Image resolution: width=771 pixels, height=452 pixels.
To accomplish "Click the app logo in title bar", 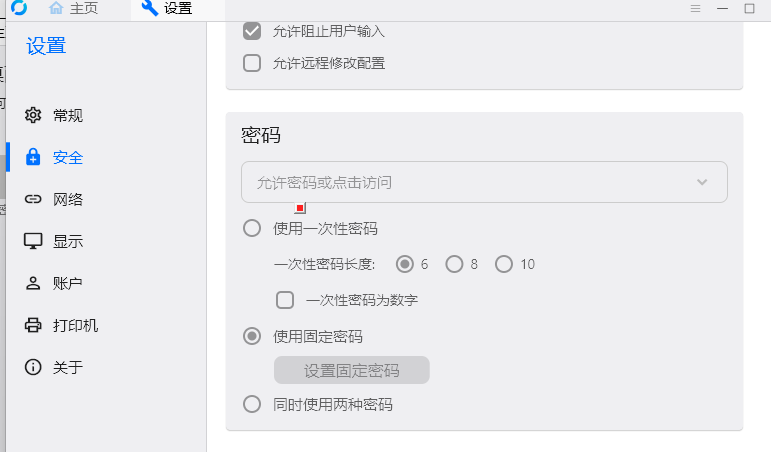I will pyautogui.click(x=19, y=8).
